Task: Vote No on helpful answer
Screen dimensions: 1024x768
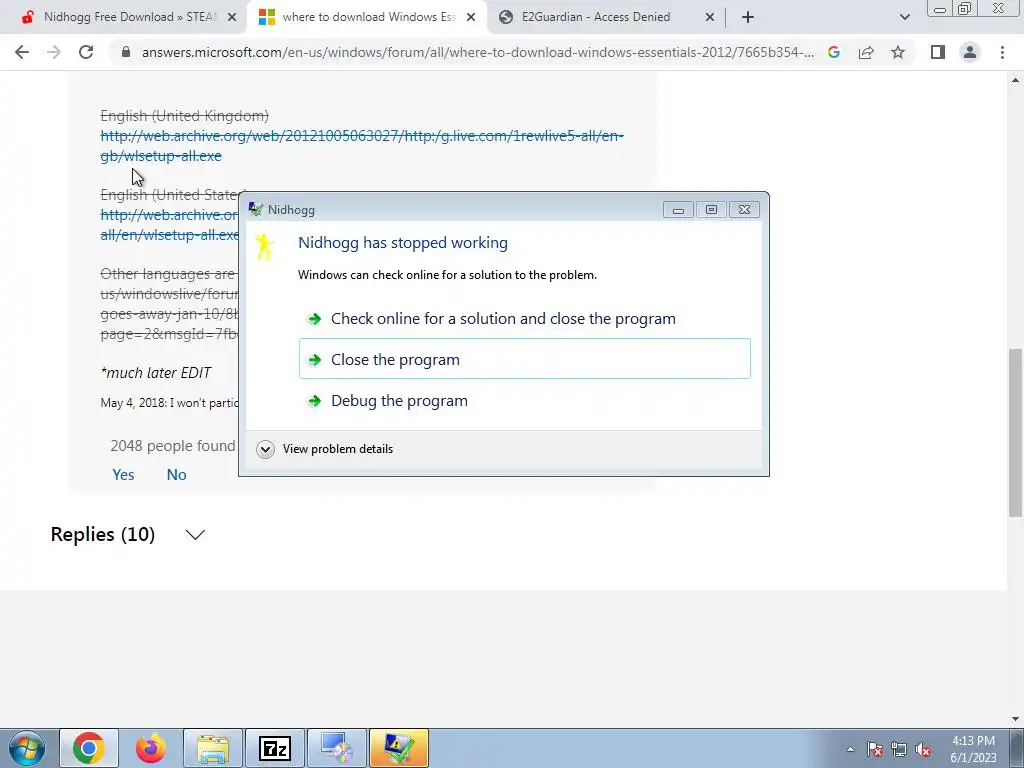Action: pyautogui.click(x=176, y=475)
